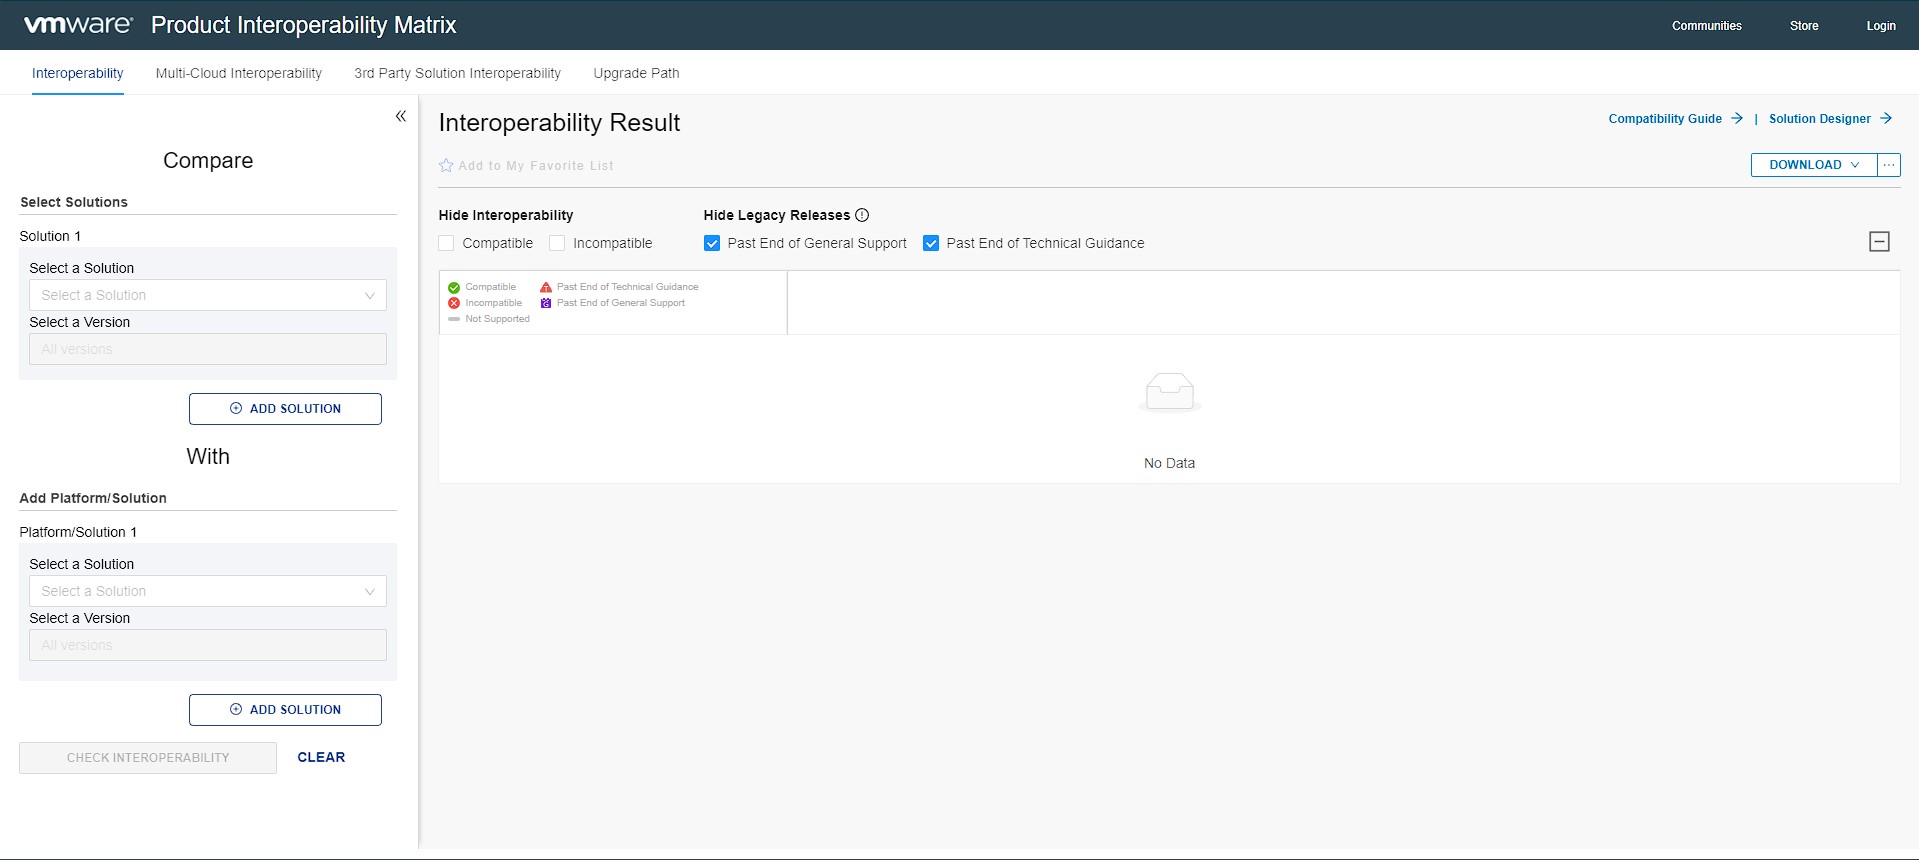
Task: Click the Add to My Favorite star icon
Action: click(446, 165)
